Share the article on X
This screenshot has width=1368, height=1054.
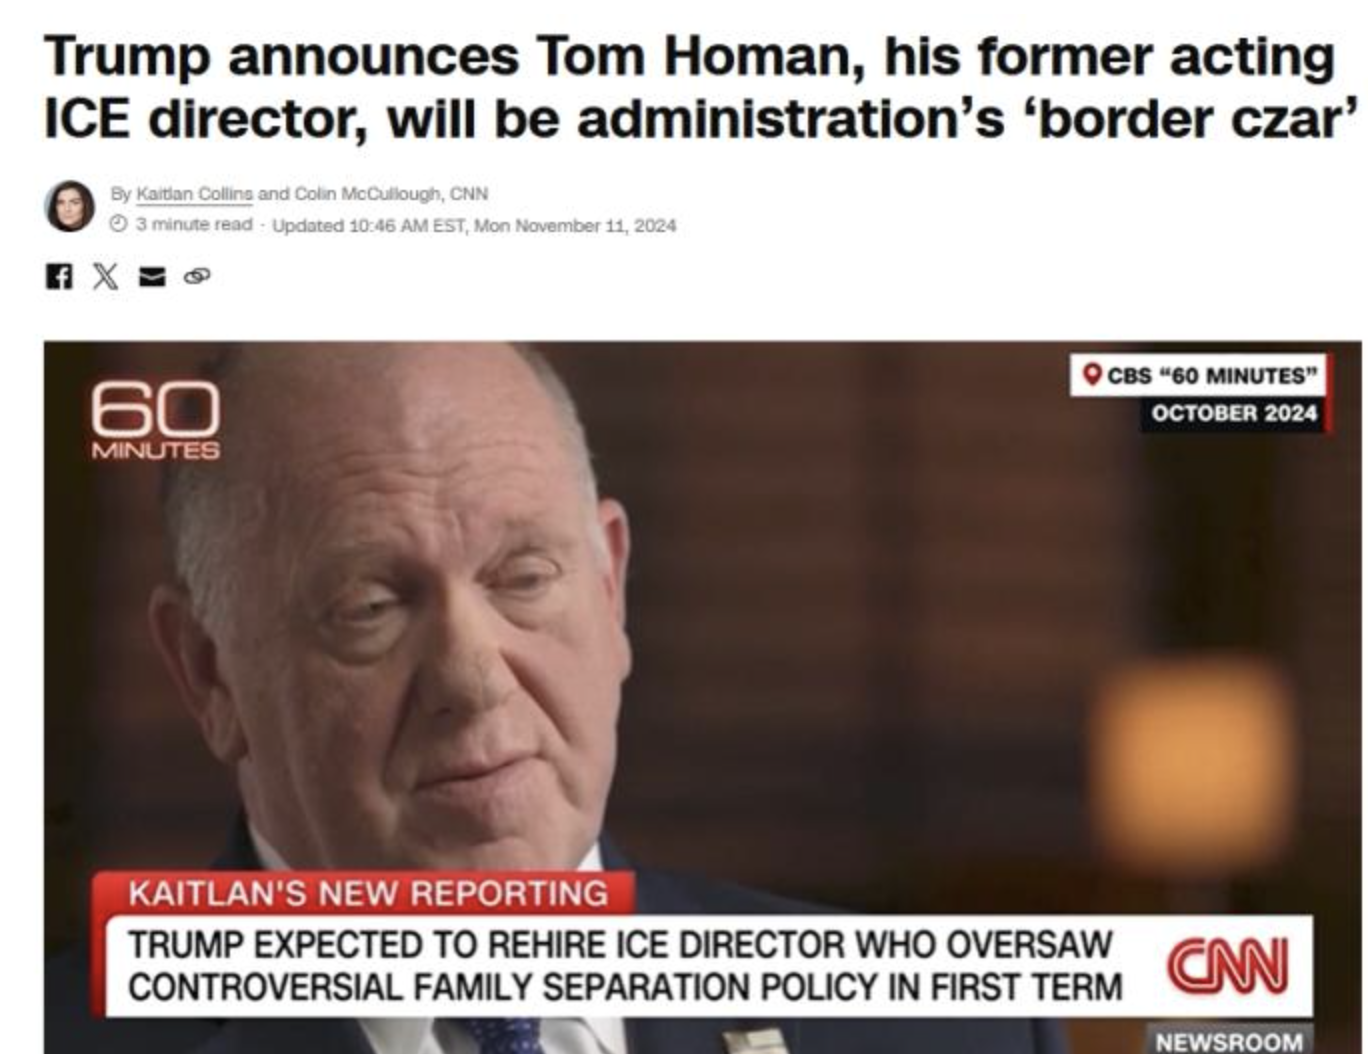[x=106, y=277]
